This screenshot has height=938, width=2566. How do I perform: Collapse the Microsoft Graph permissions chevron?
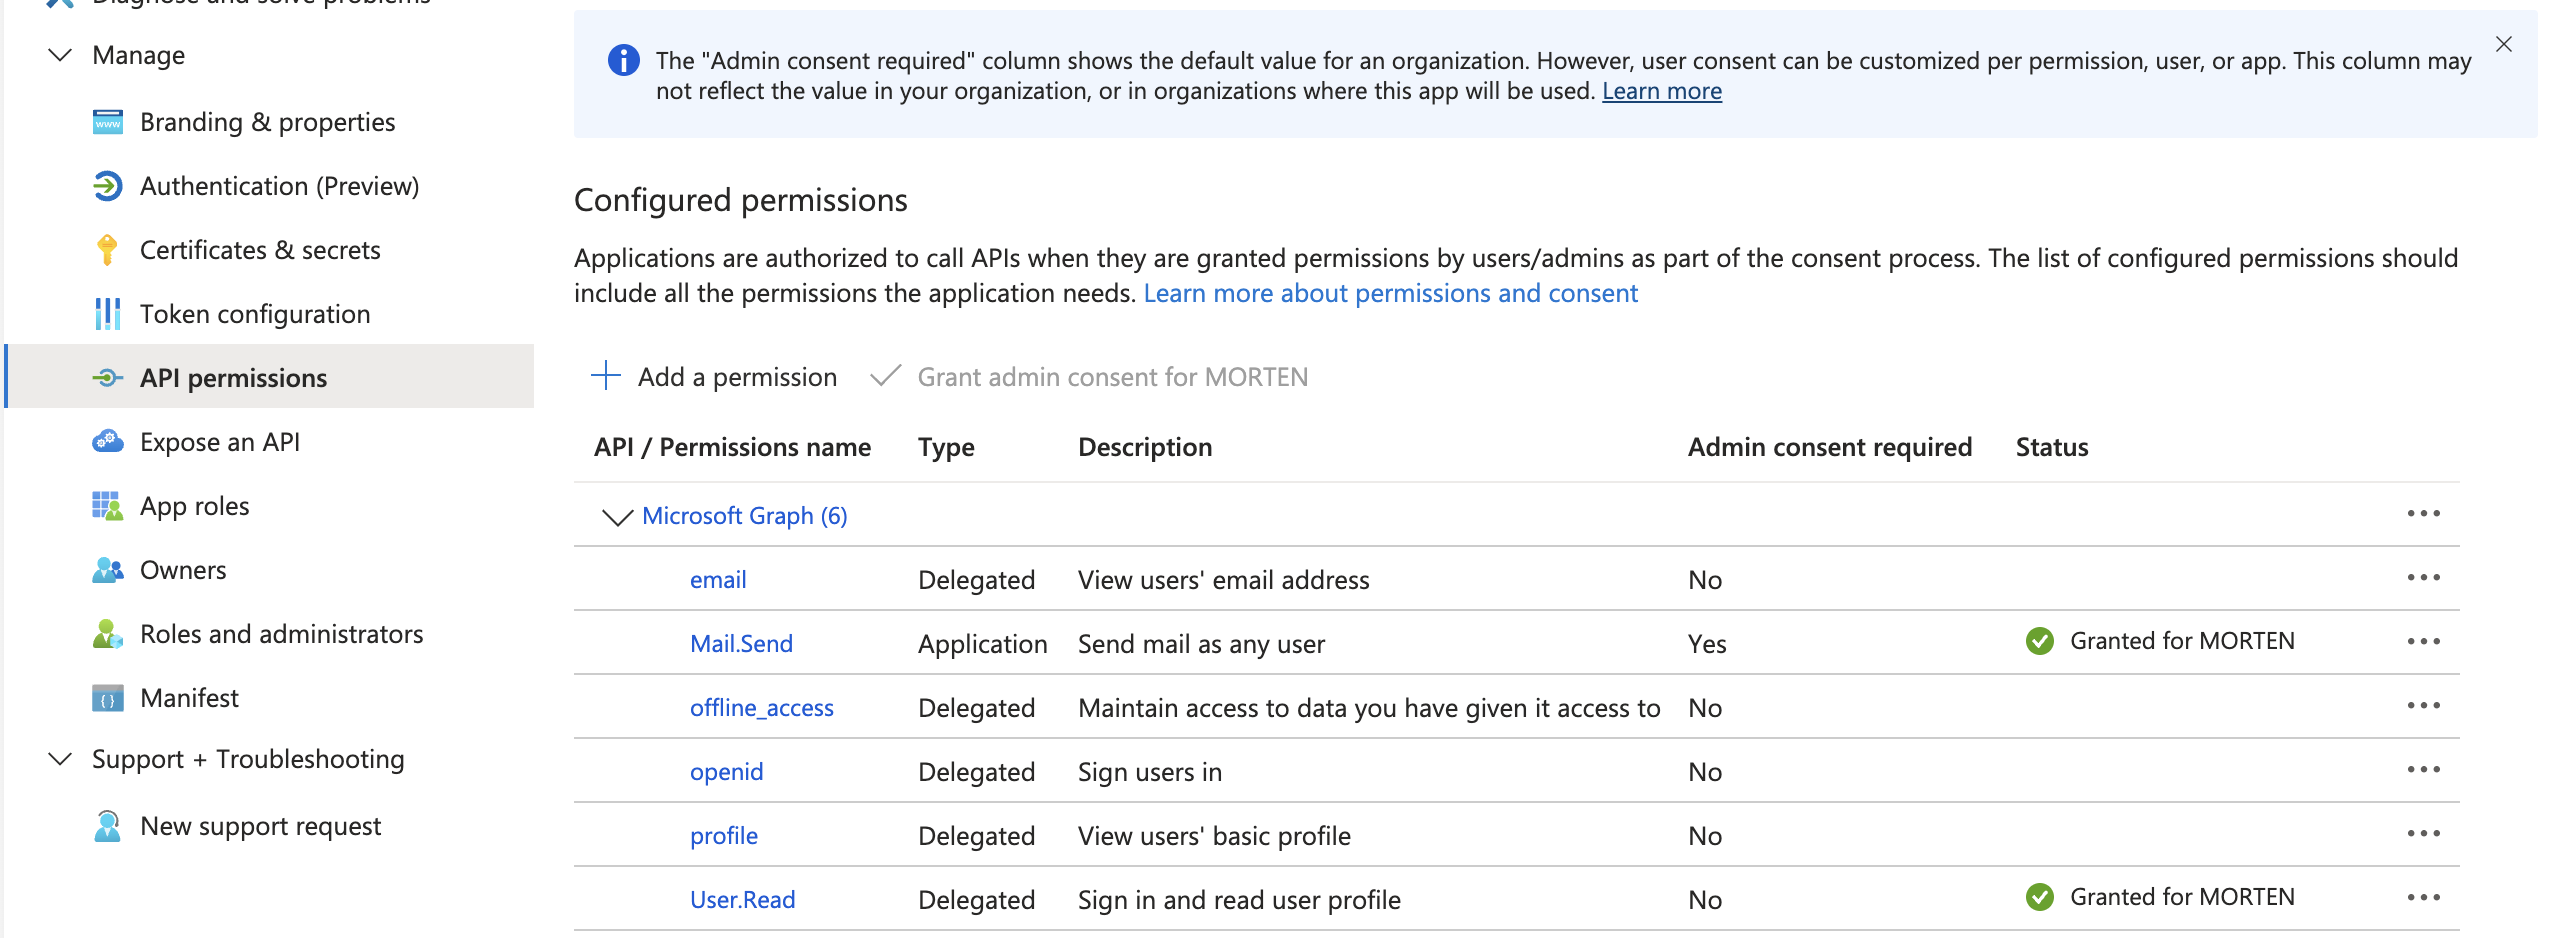617,516
